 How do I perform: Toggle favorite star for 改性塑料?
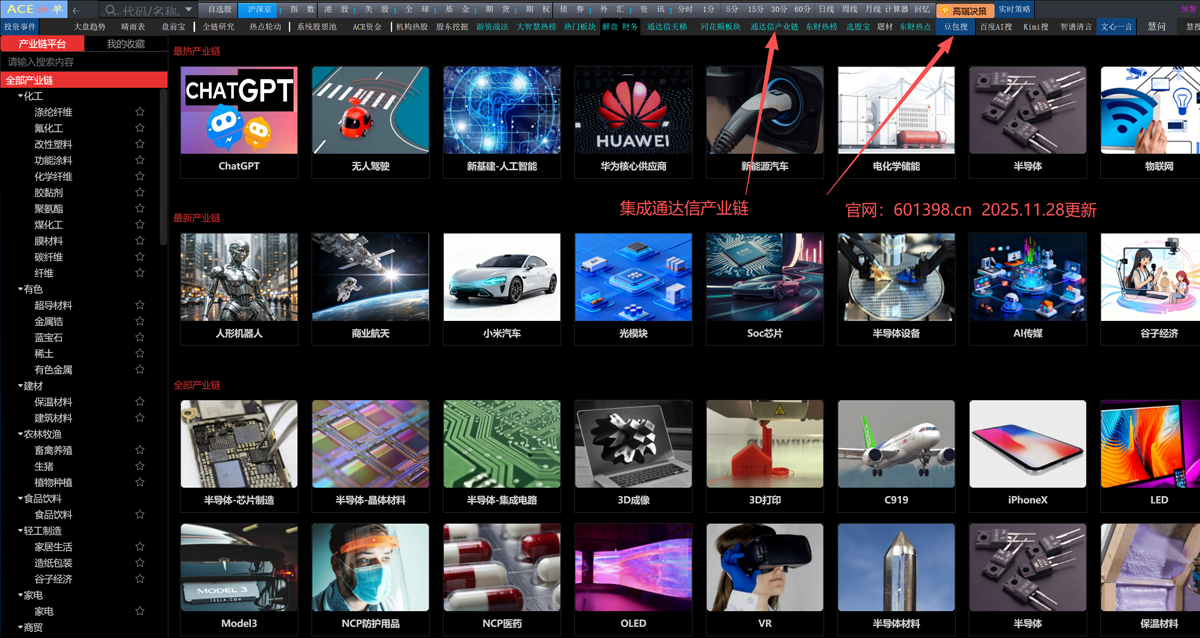click(140, 144)
